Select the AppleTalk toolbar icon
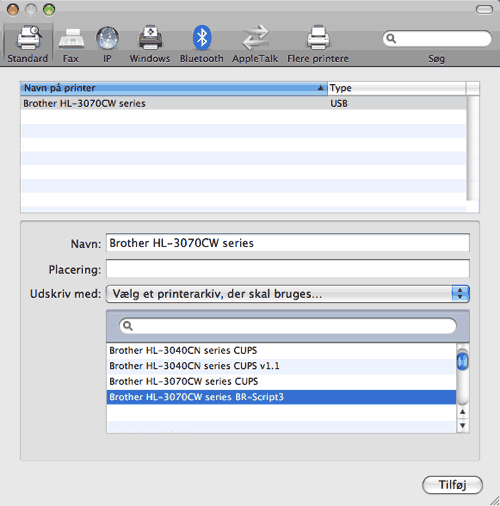The width and height of the screenshot is (500, 506). pyautogui.click(x=255, y=44)
